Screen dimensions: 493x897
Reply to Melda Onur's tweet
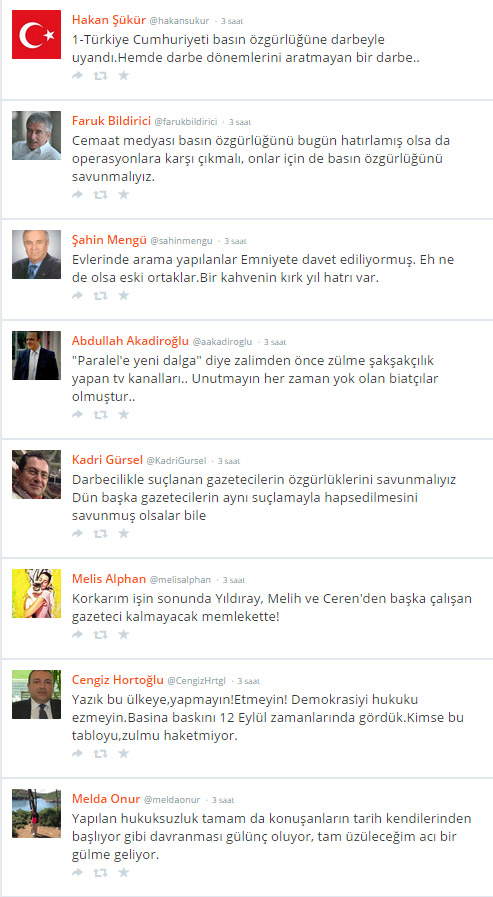tap(77, 872)
